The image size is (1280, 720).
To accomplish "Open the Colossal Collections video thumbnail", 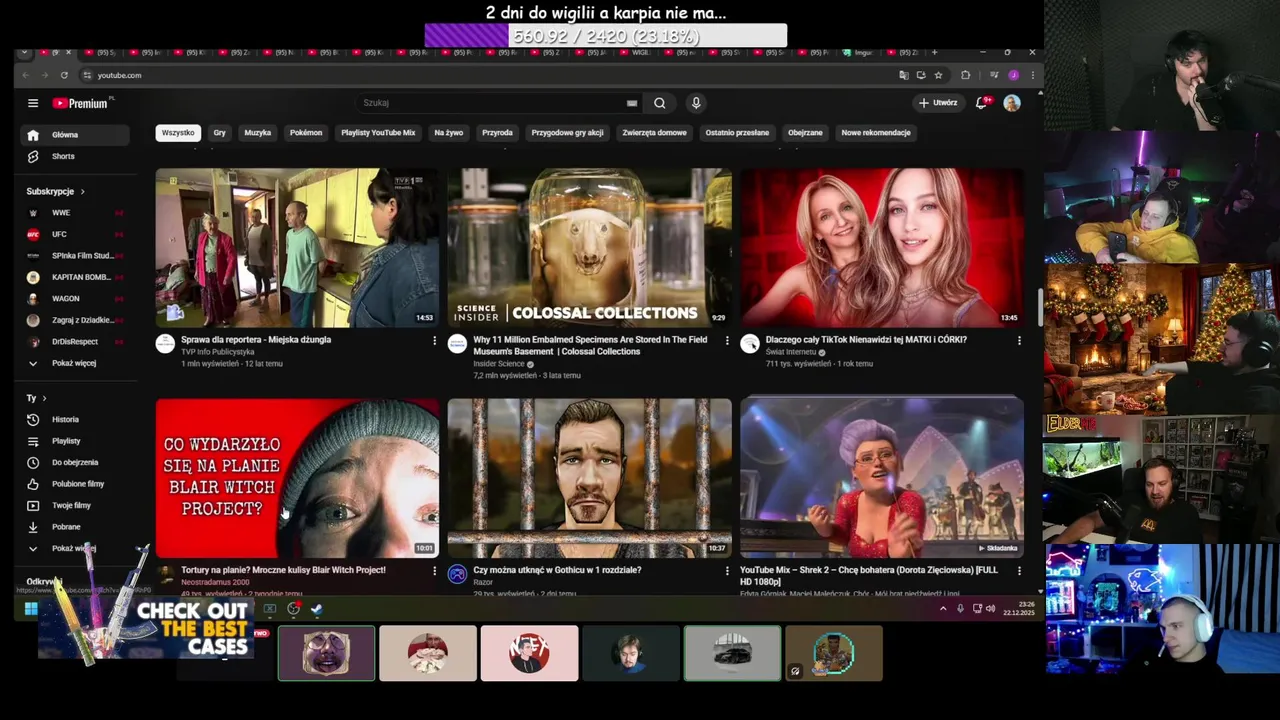I will click(590, 248).
